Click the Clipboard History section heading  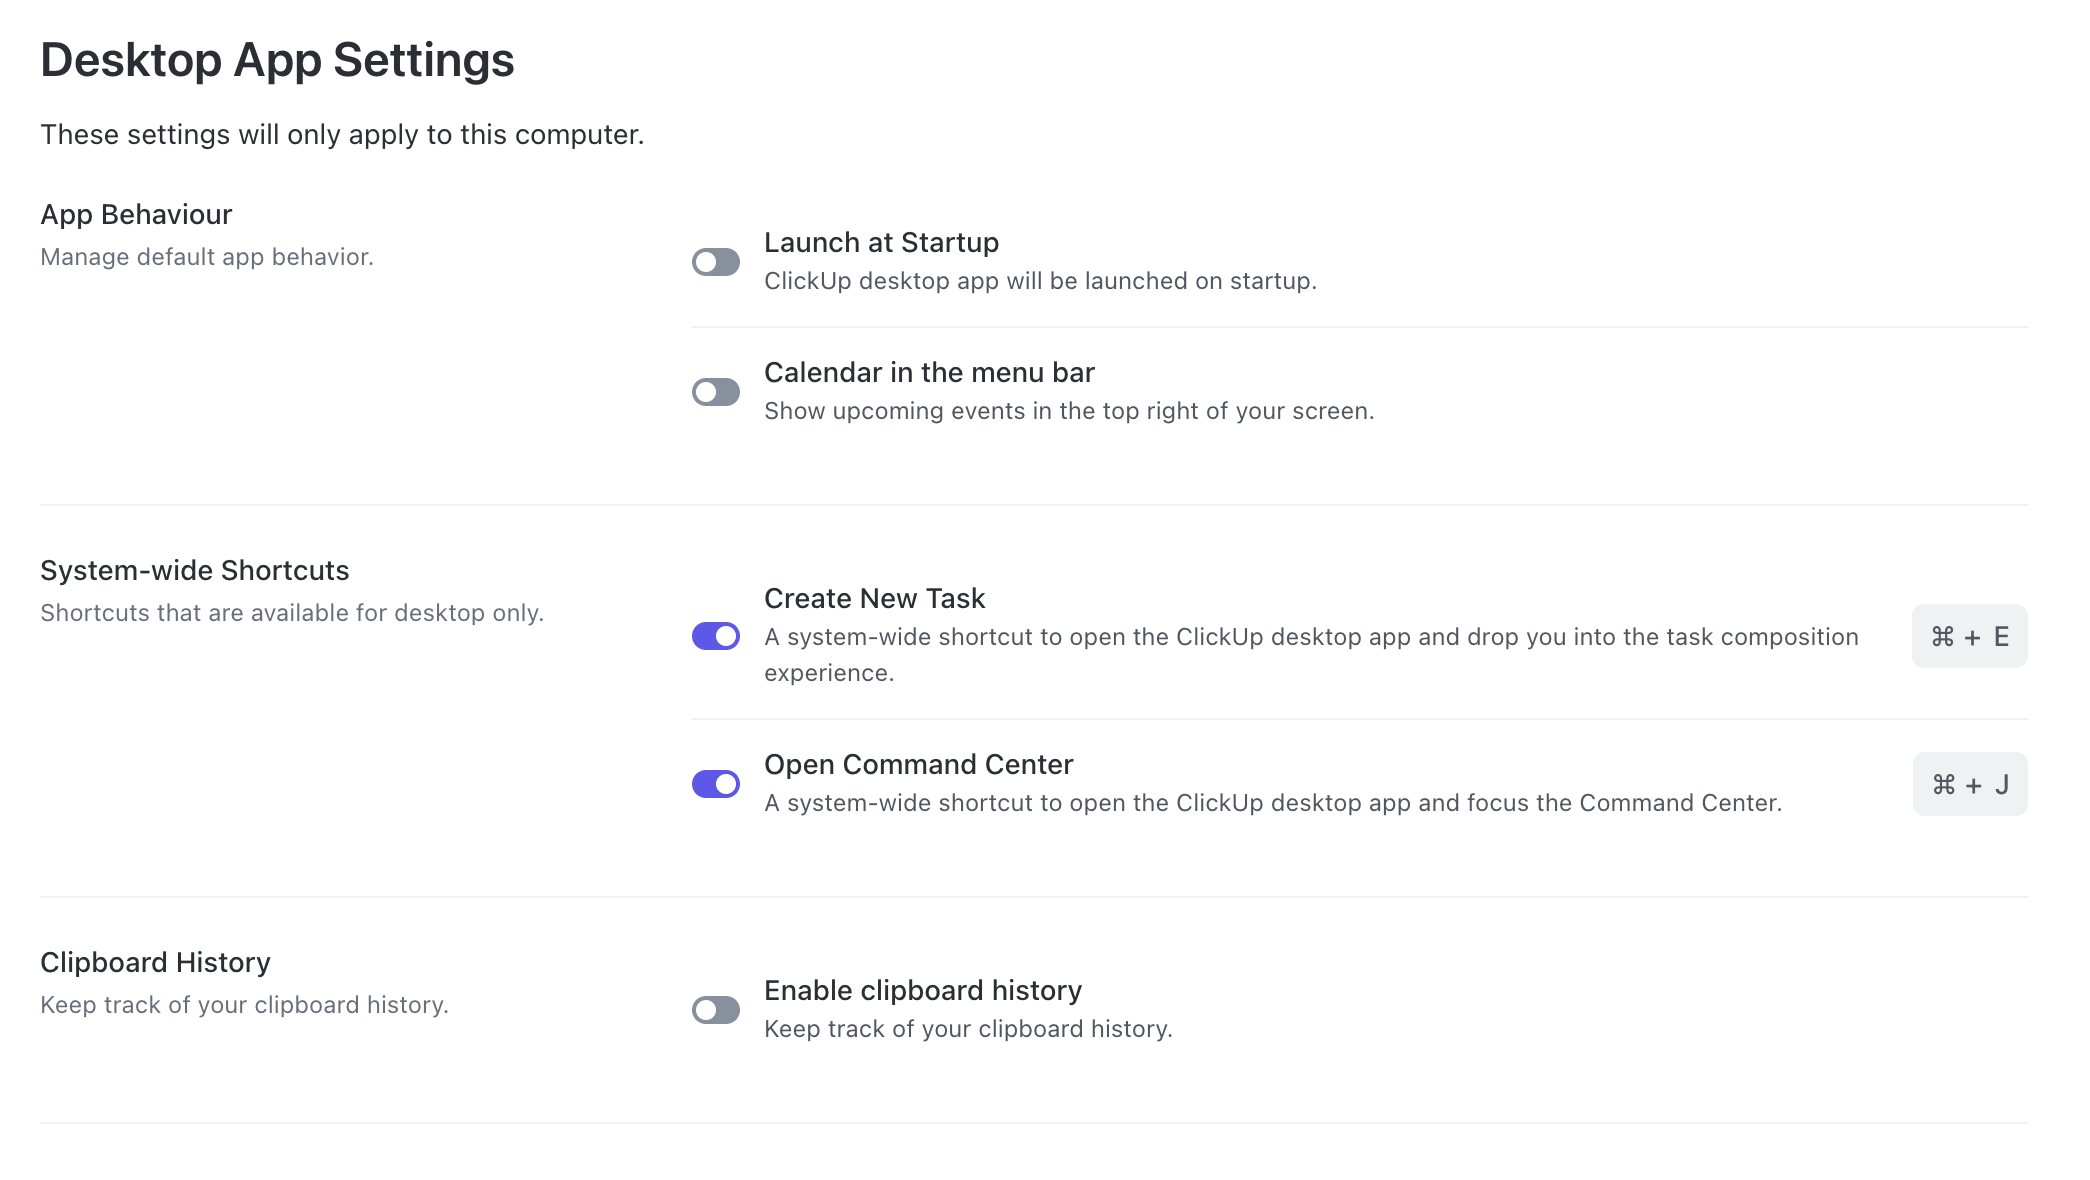point(155,963)
